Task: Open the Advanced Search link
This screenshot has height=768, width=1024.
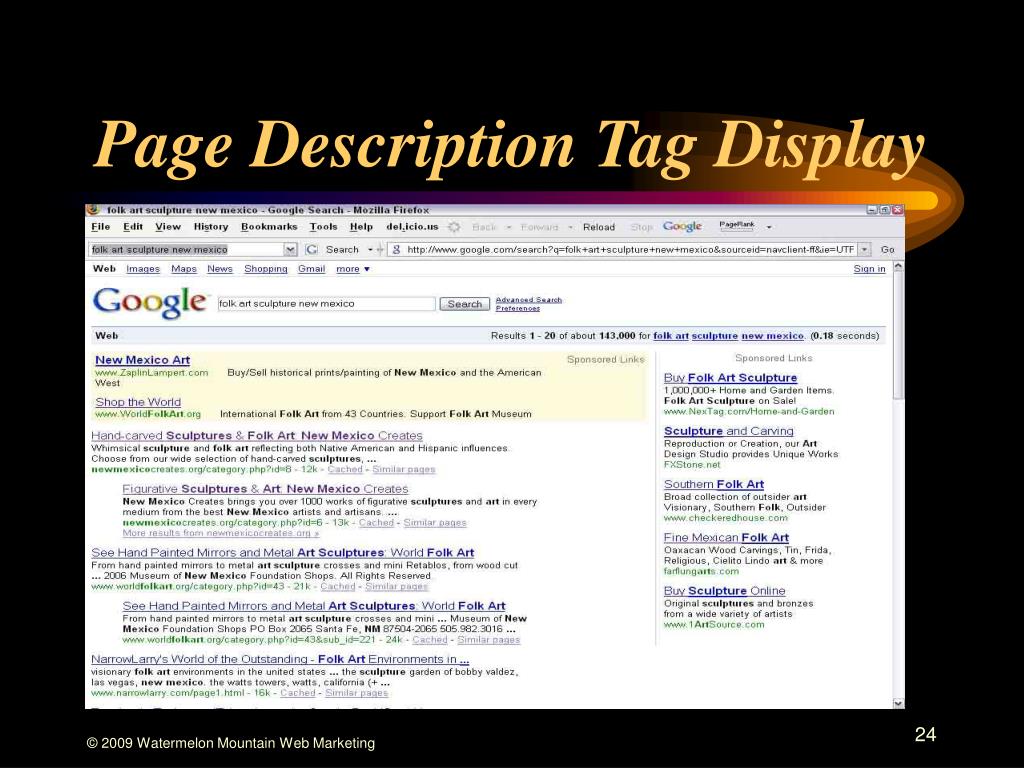Action: (528, 300)
